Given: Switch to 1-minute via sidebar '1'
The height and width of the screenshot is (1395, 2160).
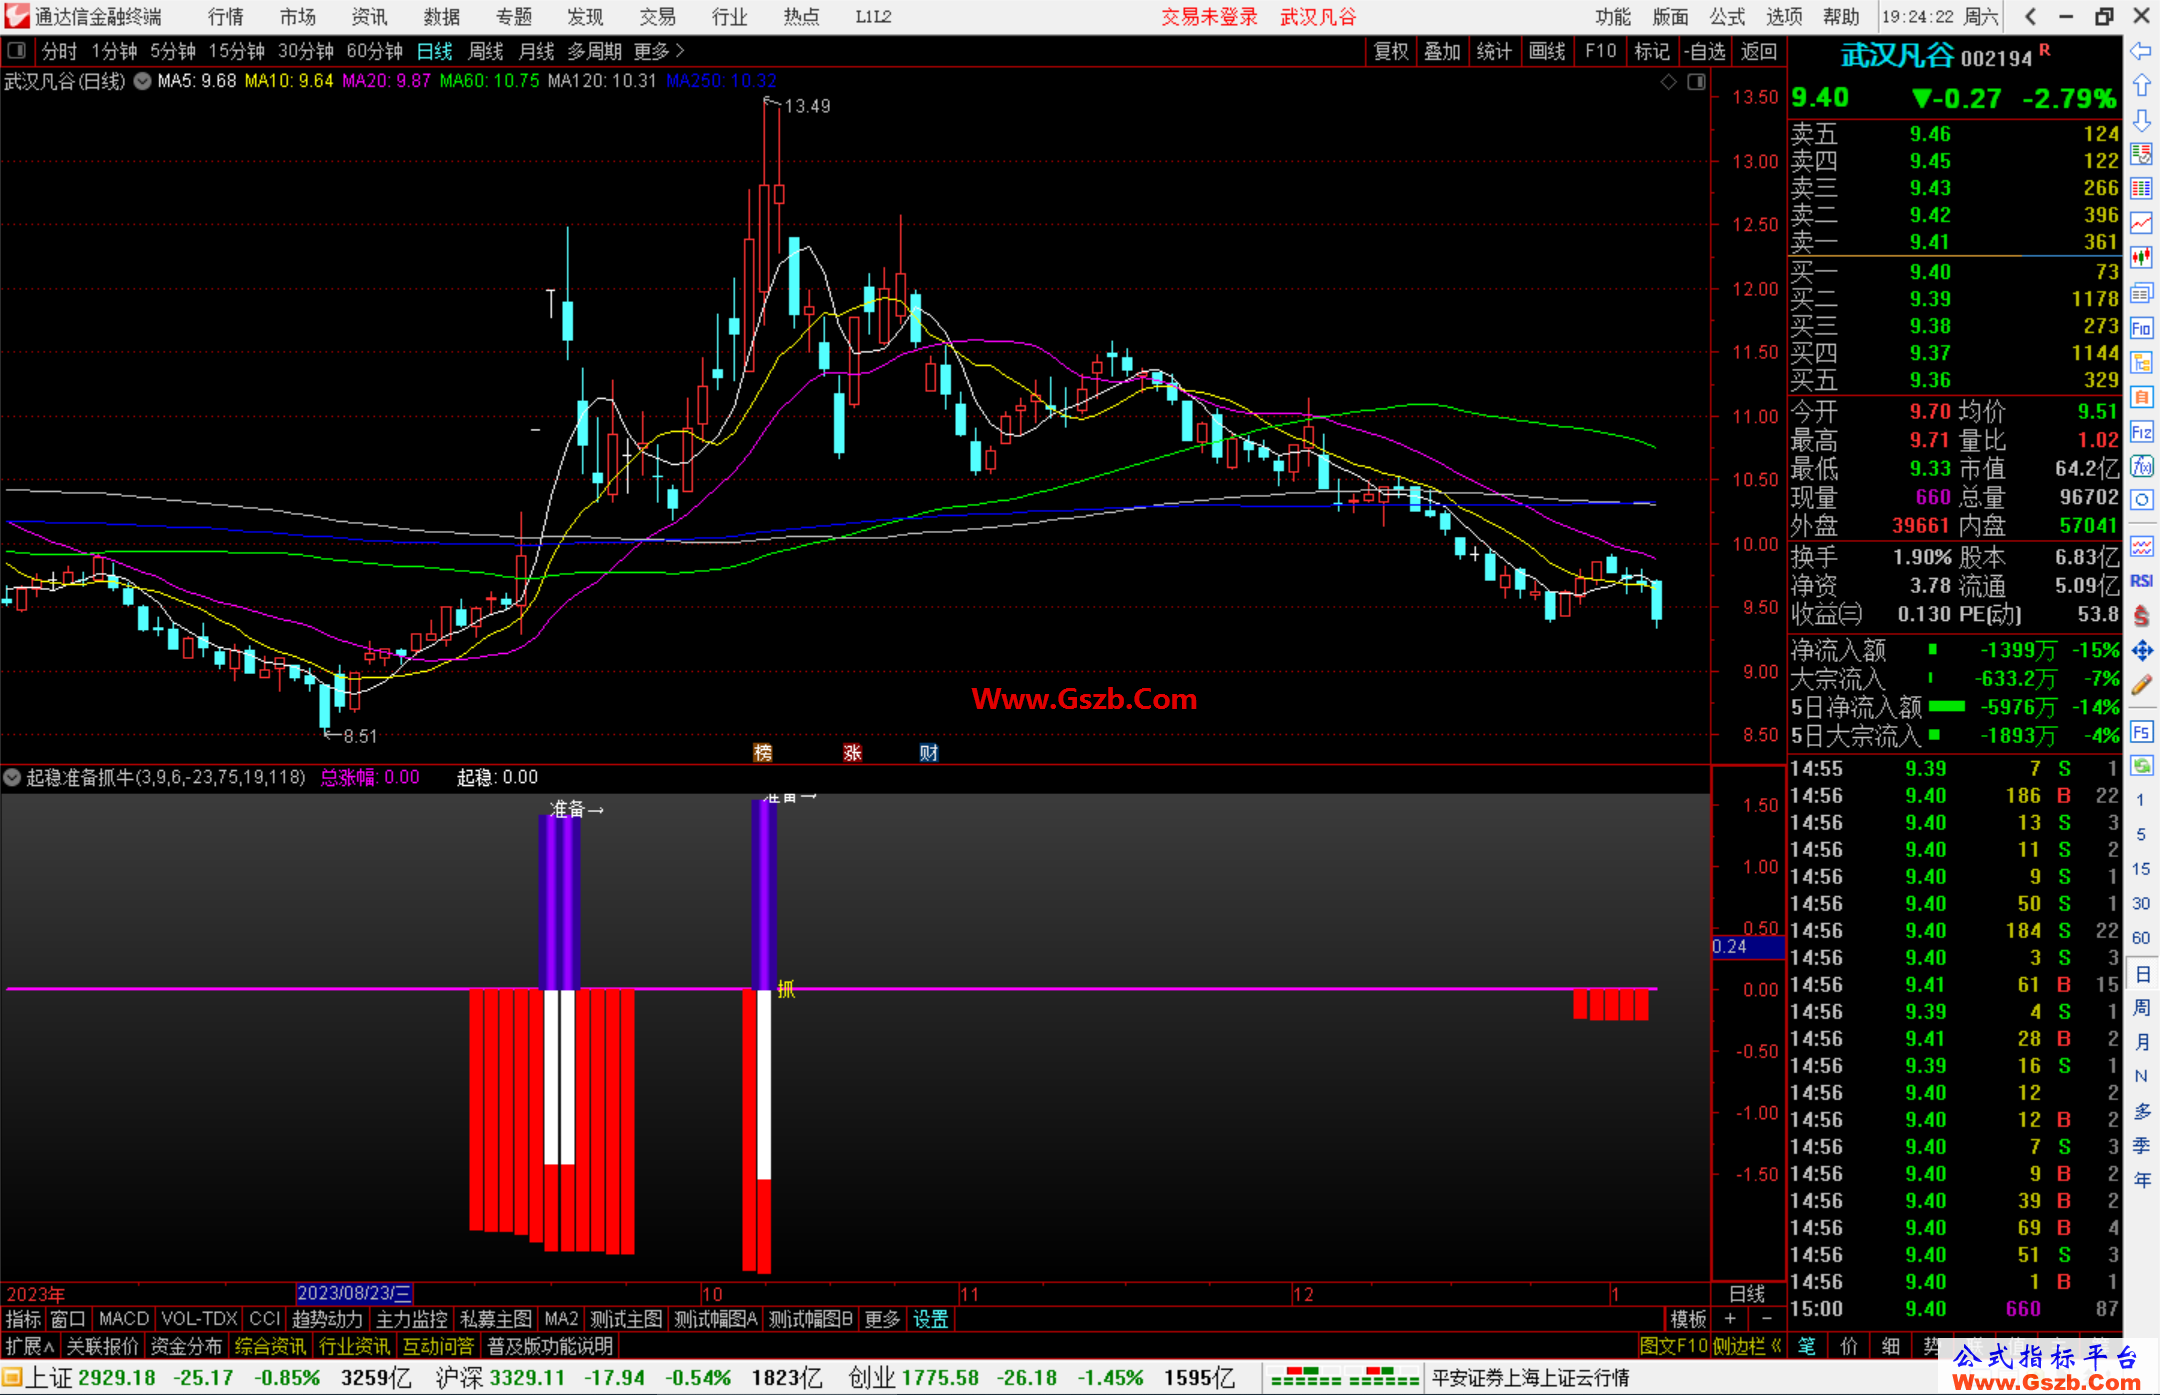Looking at the screenshot, I should [x=2140, y=800].
